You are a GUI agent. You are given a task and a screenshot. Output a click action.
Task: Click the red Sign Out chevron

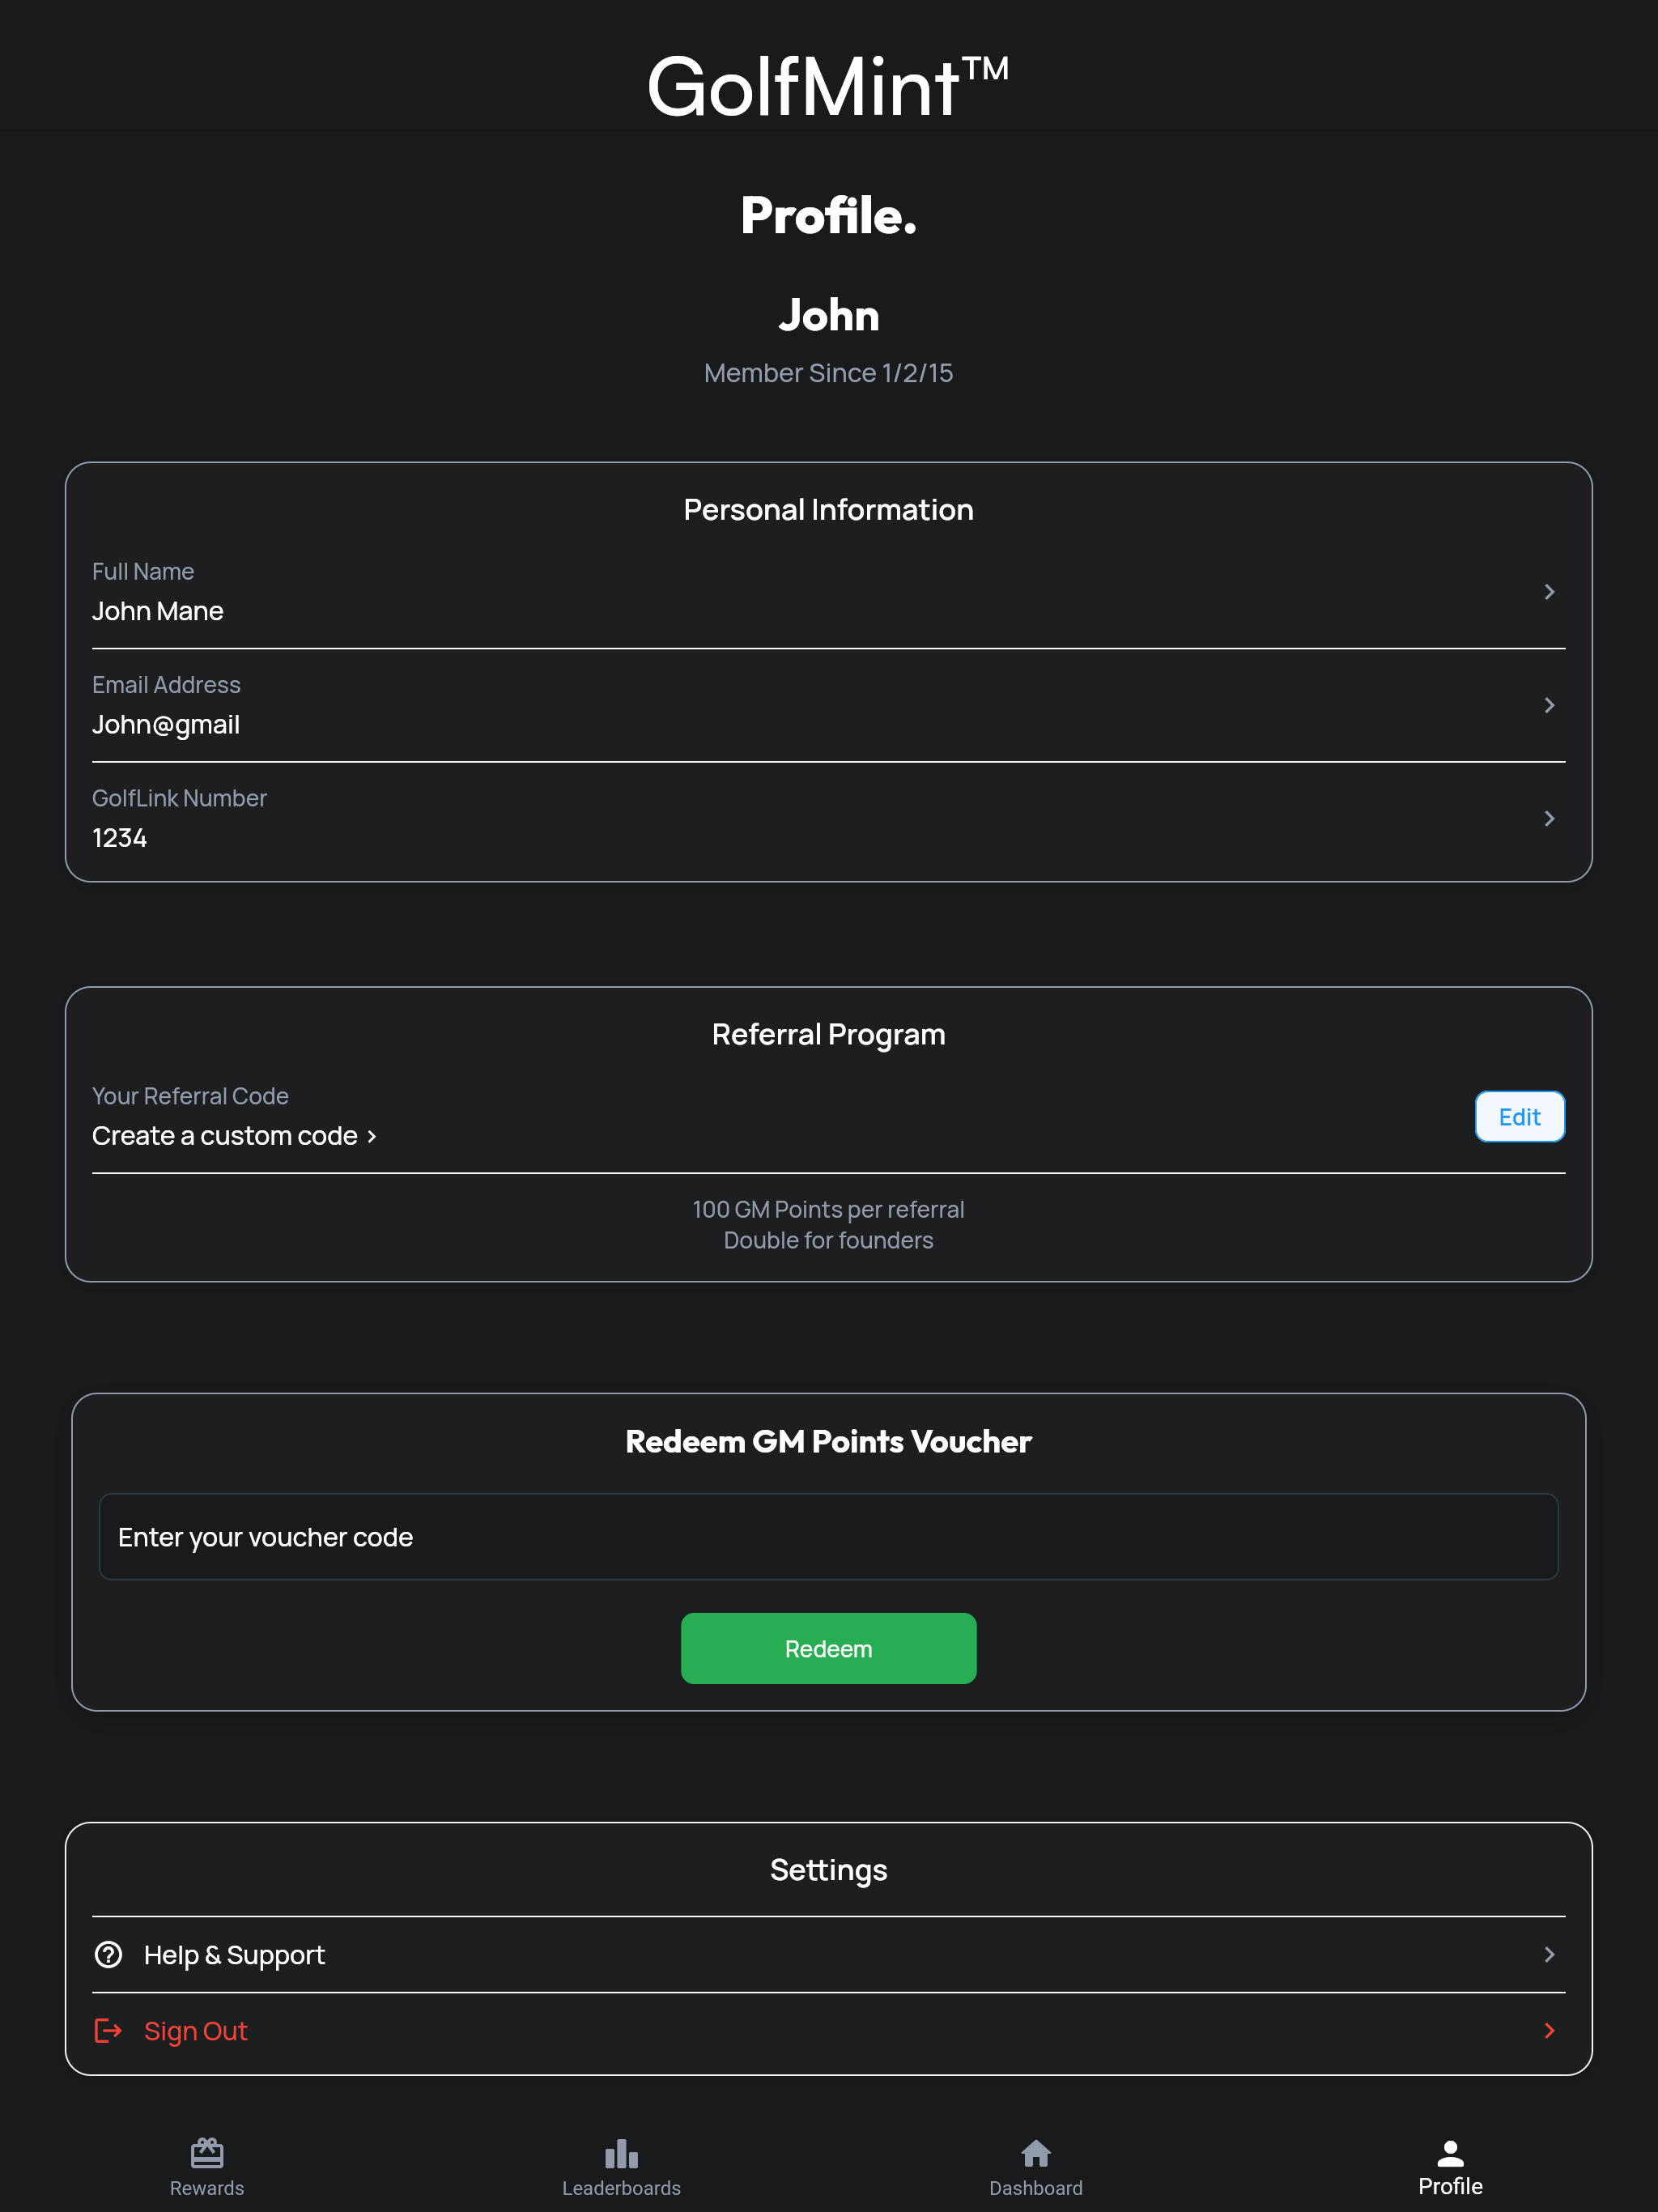pyautogui.click(x=1549, y=2030)
